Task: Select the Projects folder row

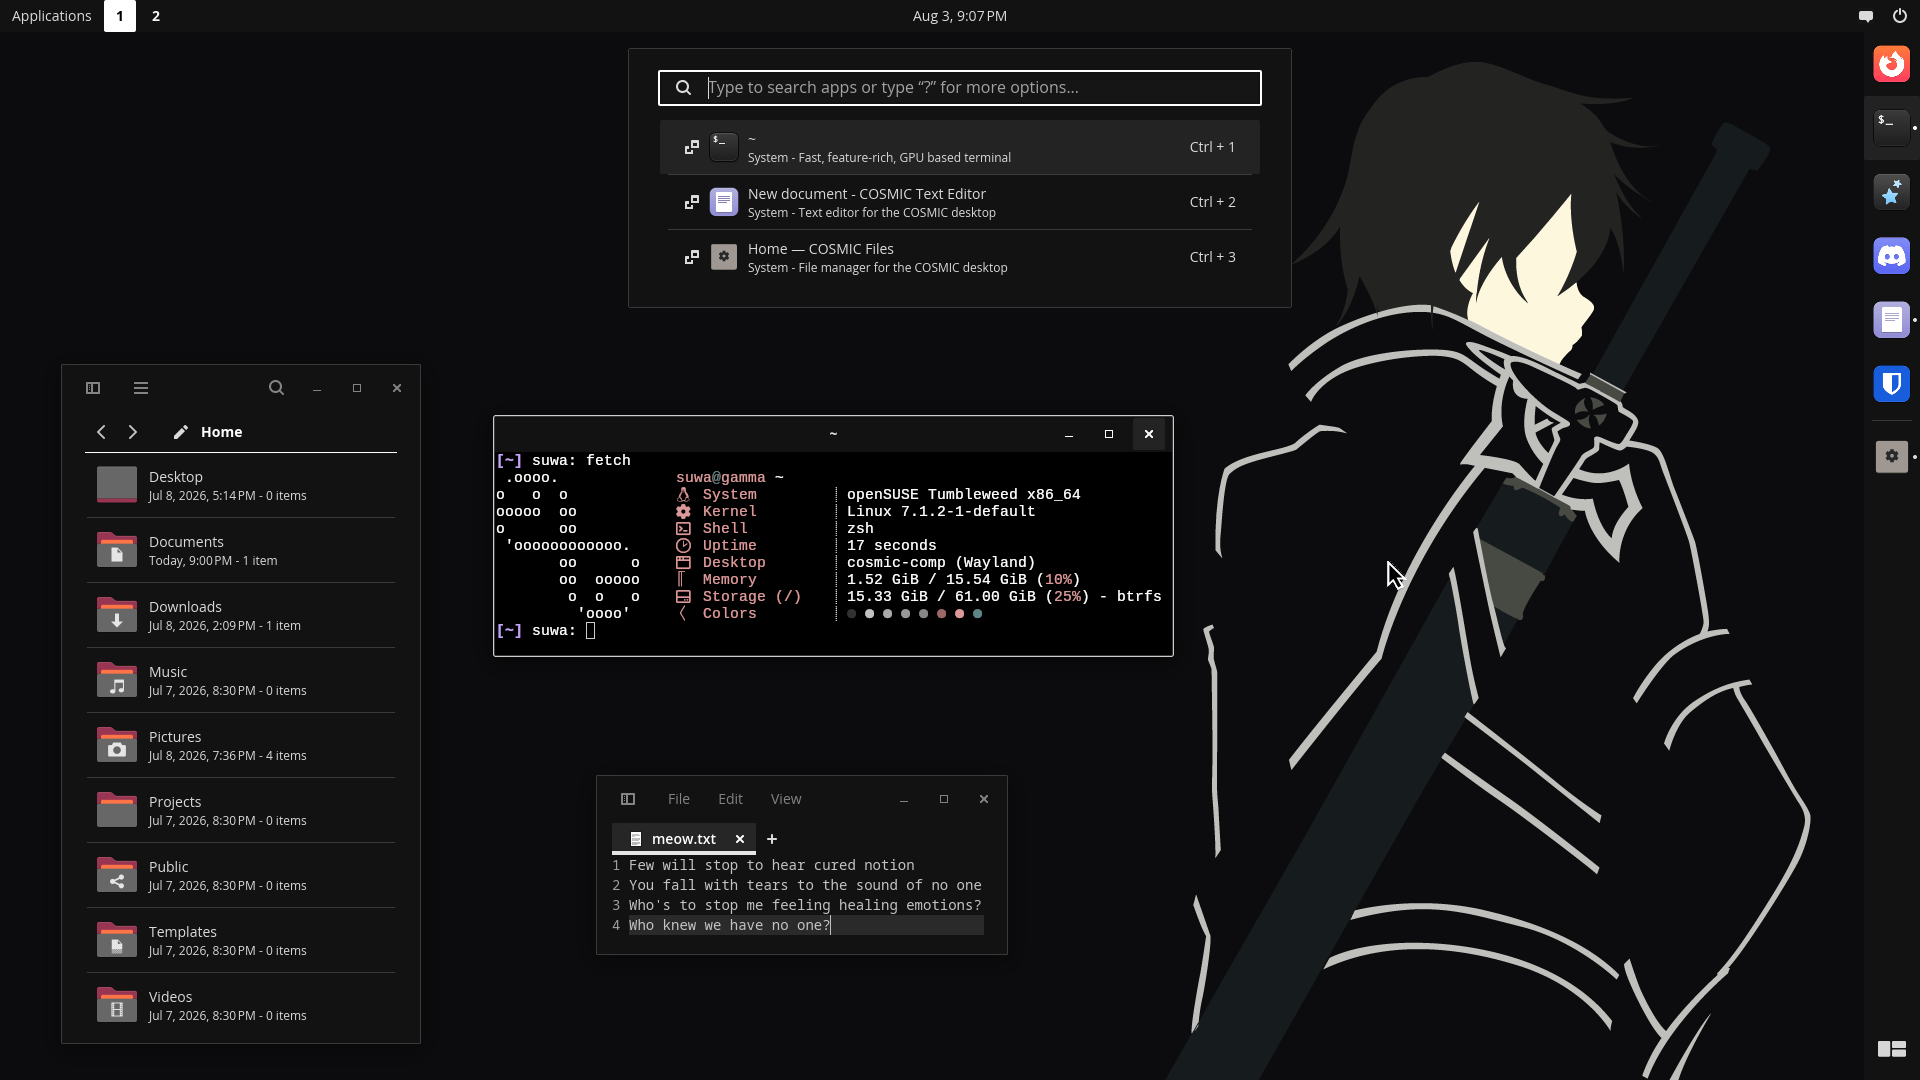Action: pyautogui.click(x=241, y=810)
